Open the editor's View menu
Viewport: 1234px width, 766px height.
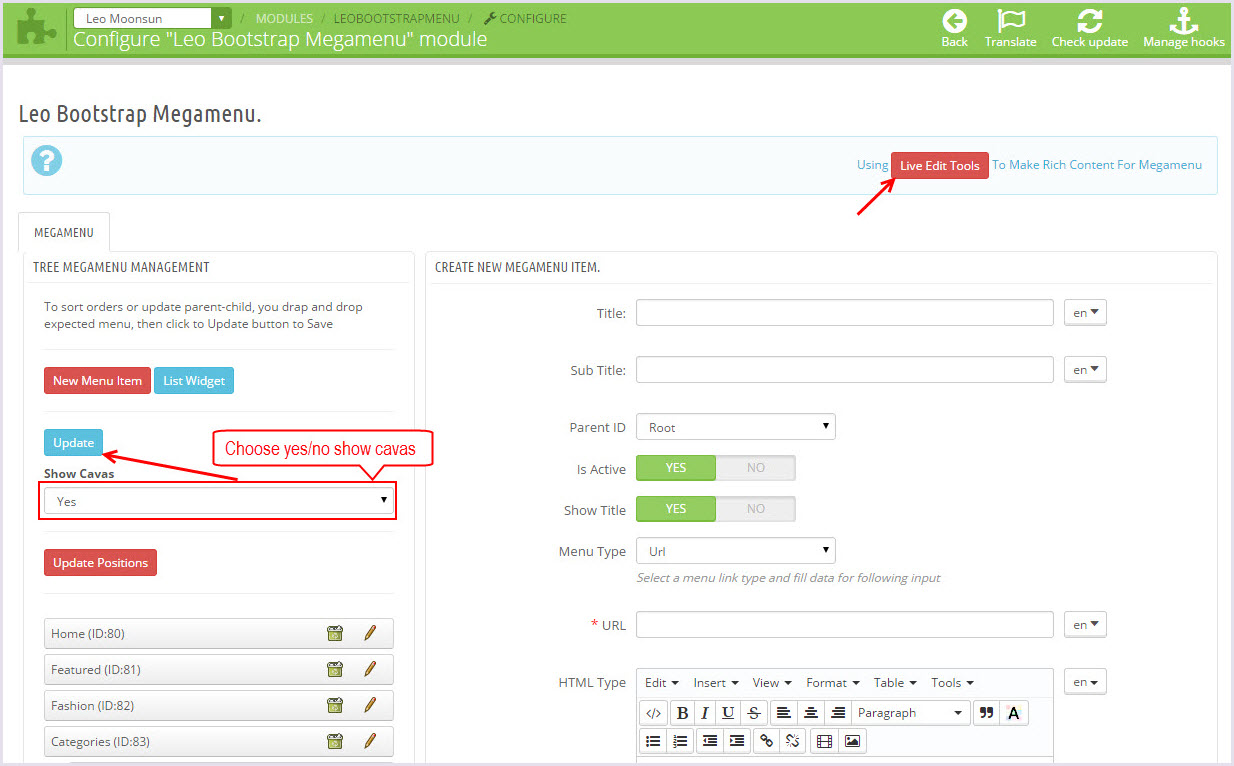(772, 683)
